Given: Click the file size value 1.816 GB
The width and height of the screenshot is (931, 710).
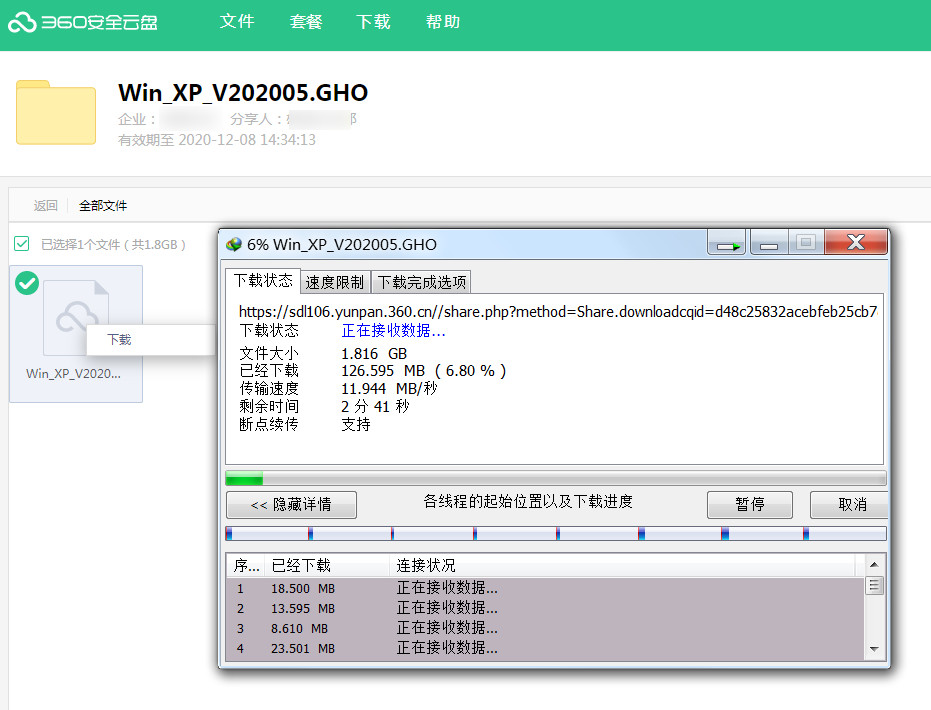Looking at the screenshot, I should pyautogui.click(x=374, y=354).
